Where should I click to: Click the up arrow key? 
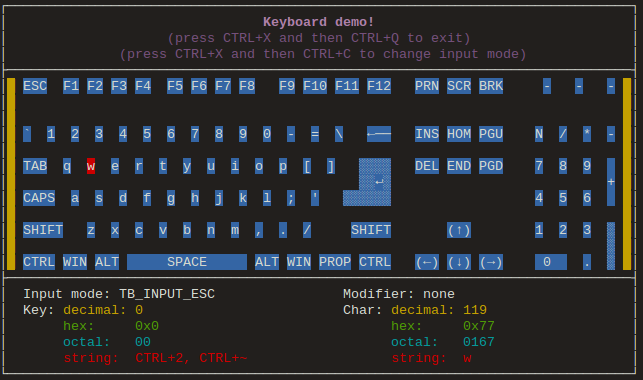click(x=459, y=230)
